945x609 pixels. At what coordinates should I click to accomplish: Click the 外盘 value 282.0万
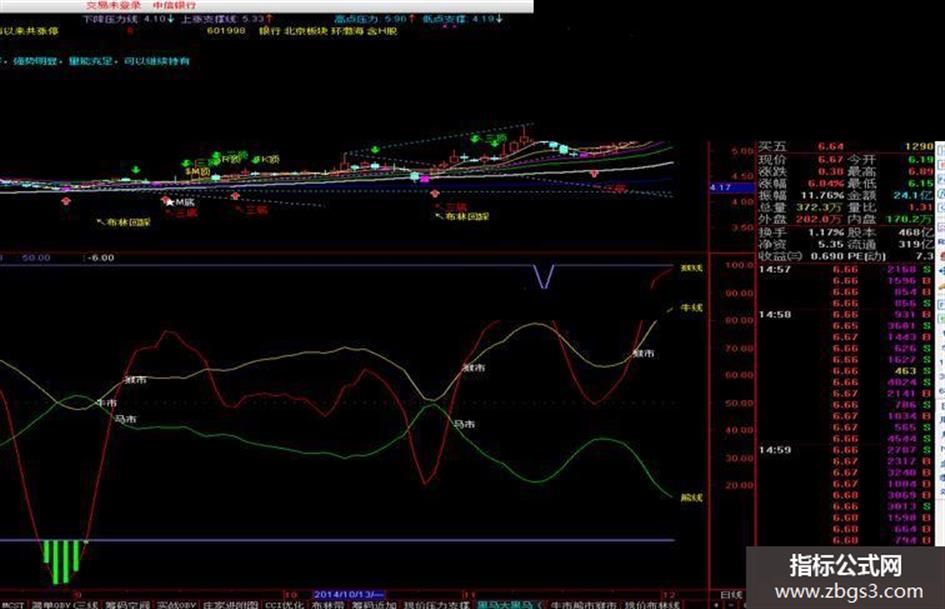pyautogui.click(x=820, y=219)
